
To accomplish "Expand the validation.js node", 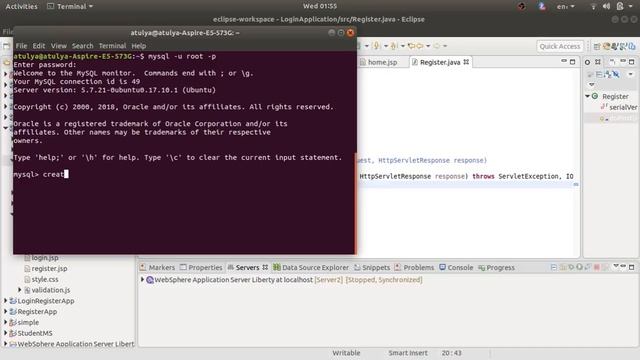I will [20, 290].
